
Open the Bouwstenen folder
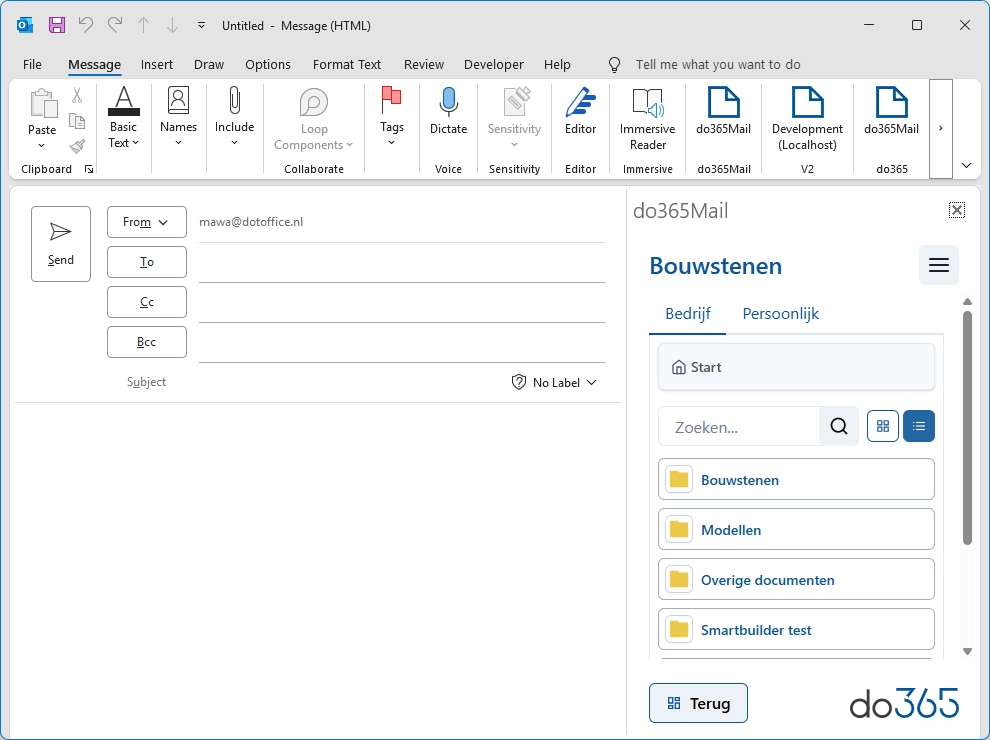click(x=796, y=479)
